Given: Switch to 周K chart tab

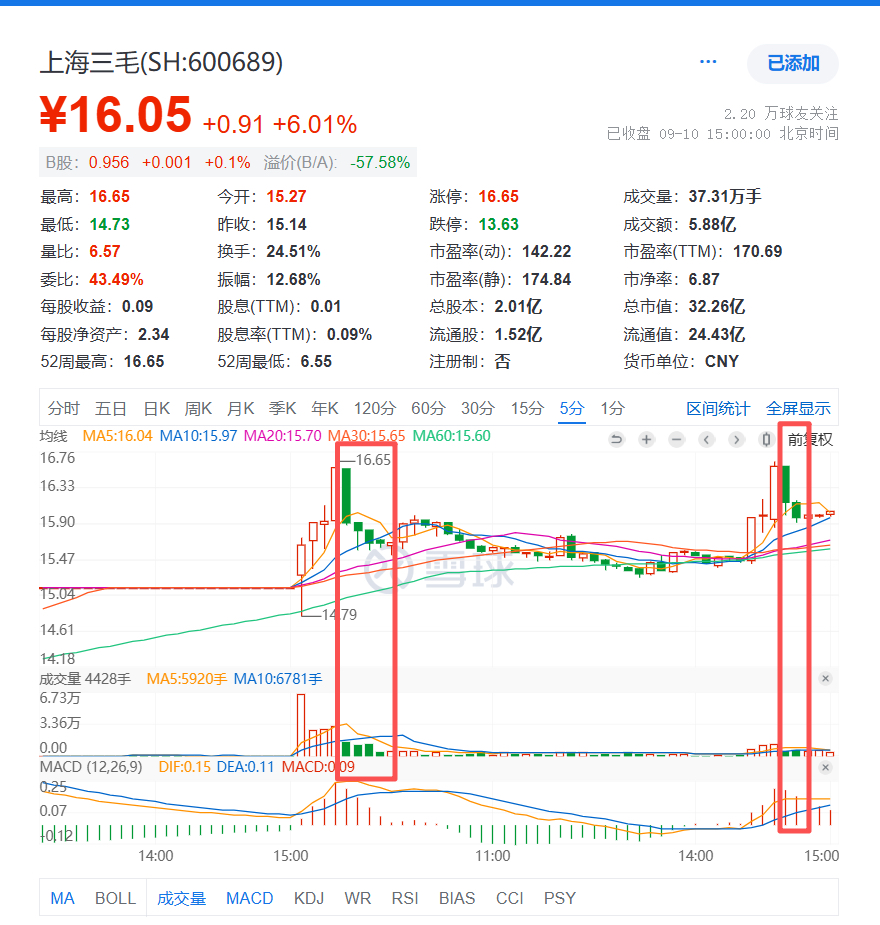Looking at the screenshot, I should (198, 408).
